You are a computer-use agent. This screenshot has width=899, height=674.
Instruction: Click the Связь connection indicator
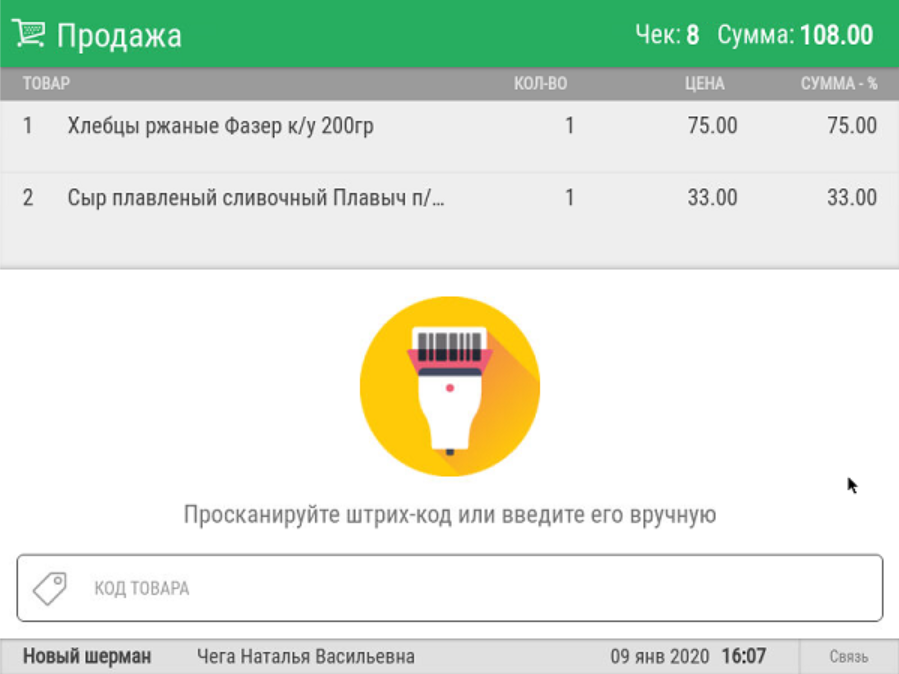coord(849,657)
